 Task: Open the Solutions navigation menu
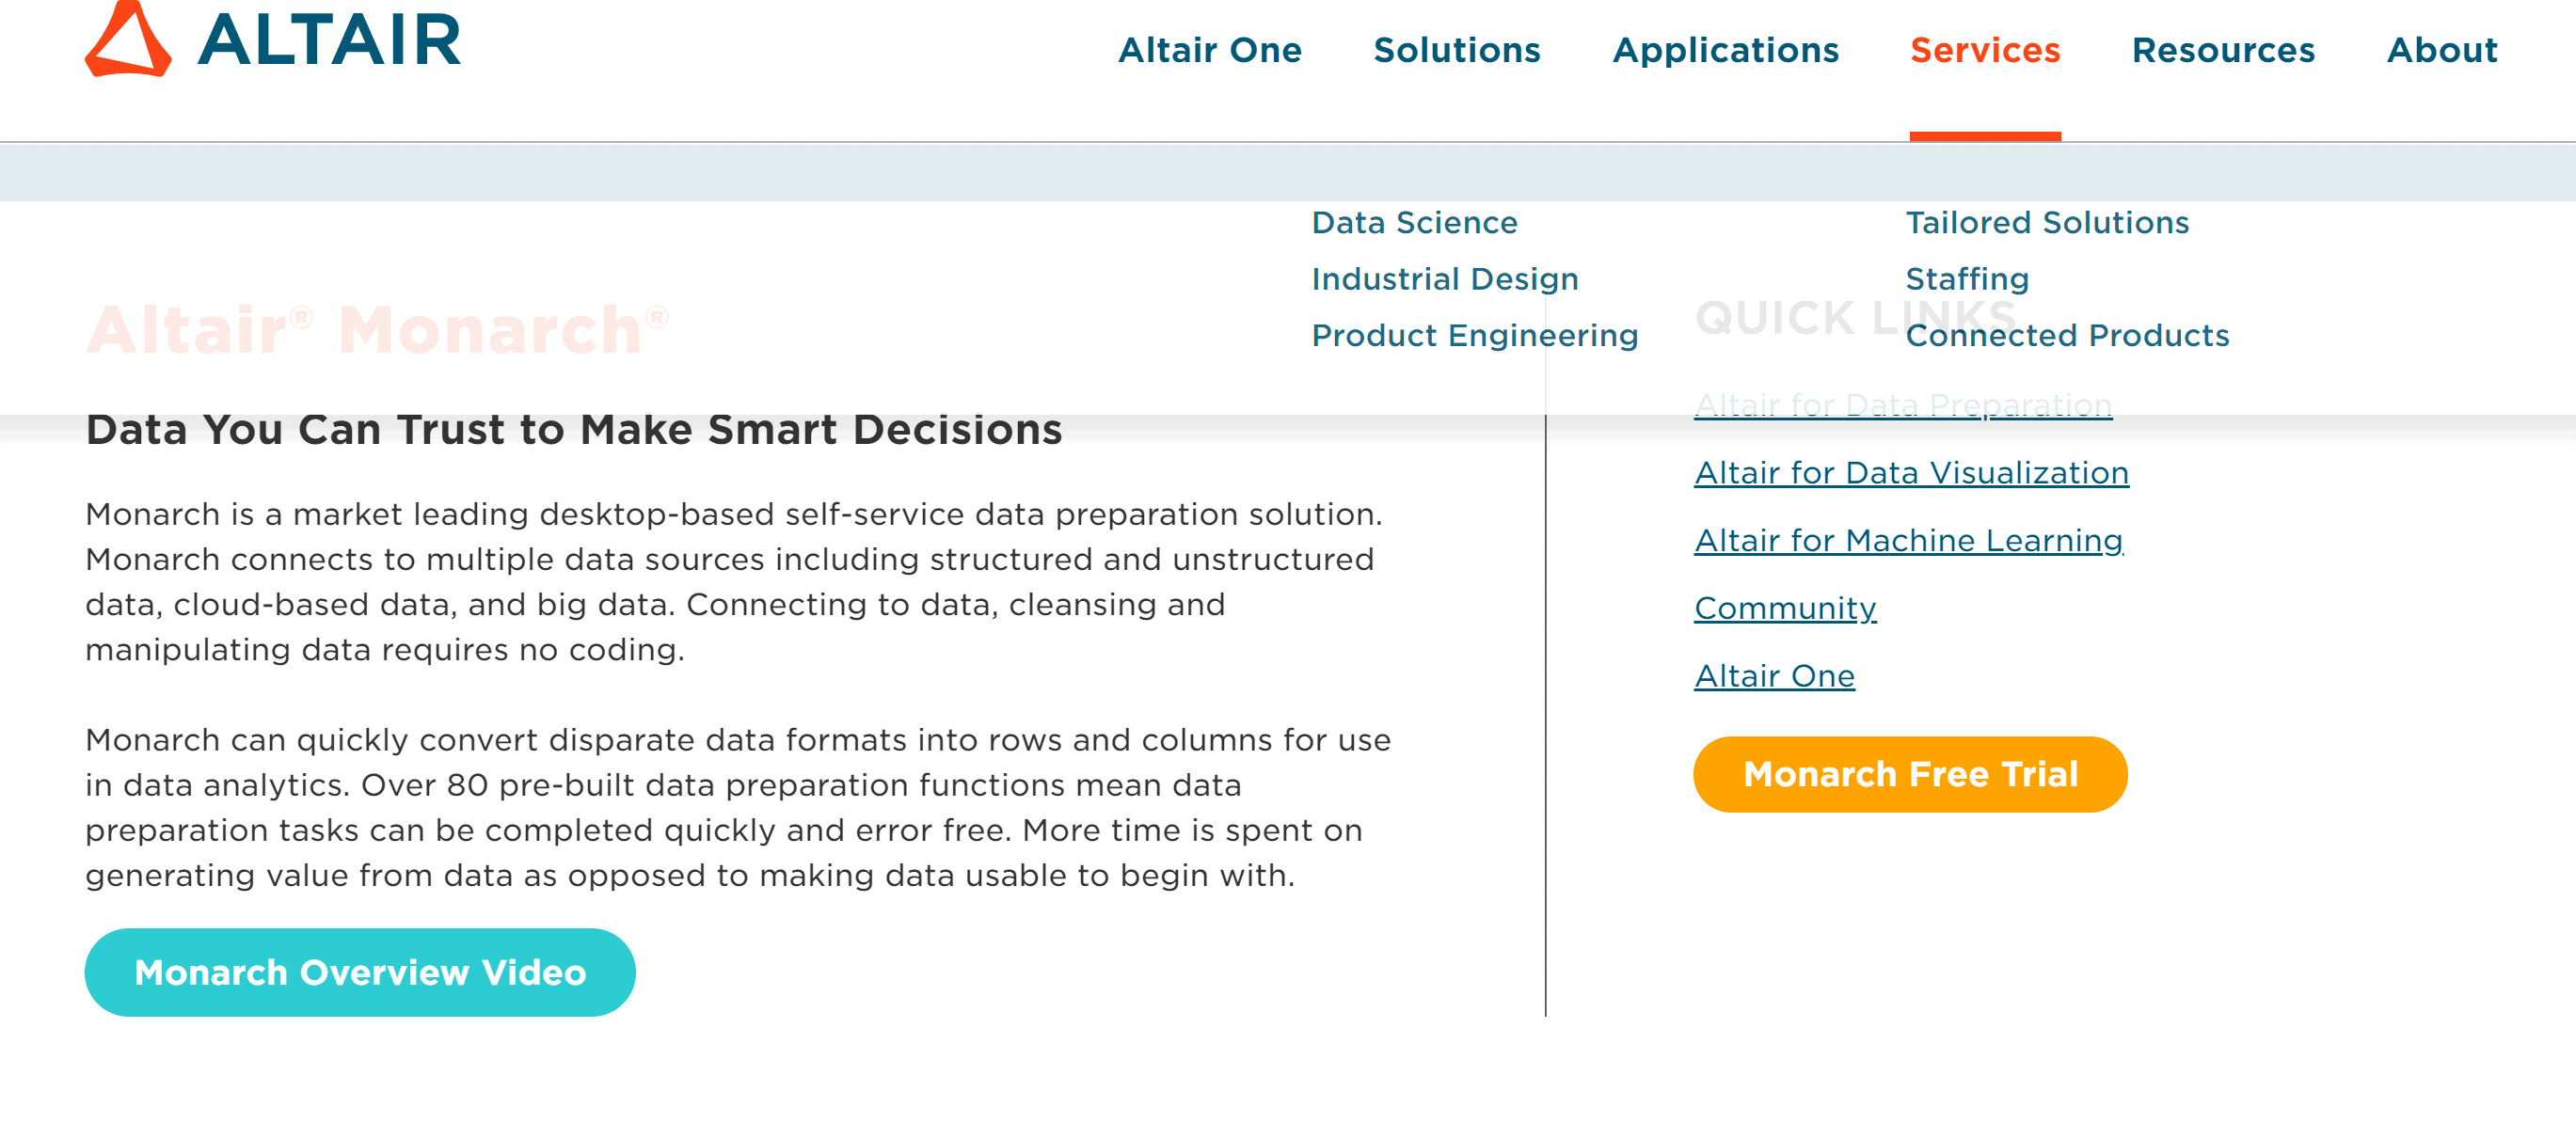(1456, 50)
